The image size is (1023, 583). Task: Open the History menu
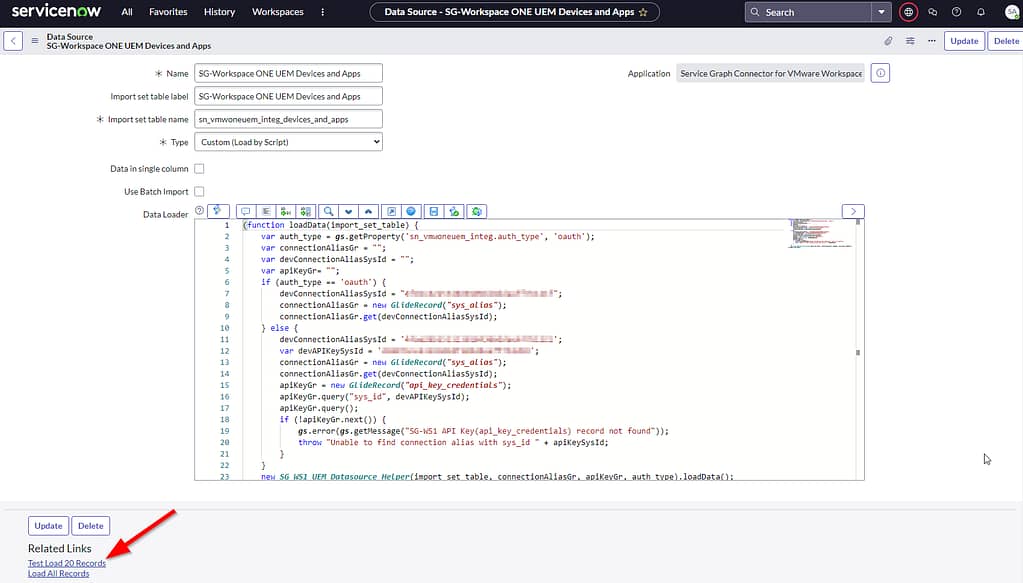tap(219, 12)
